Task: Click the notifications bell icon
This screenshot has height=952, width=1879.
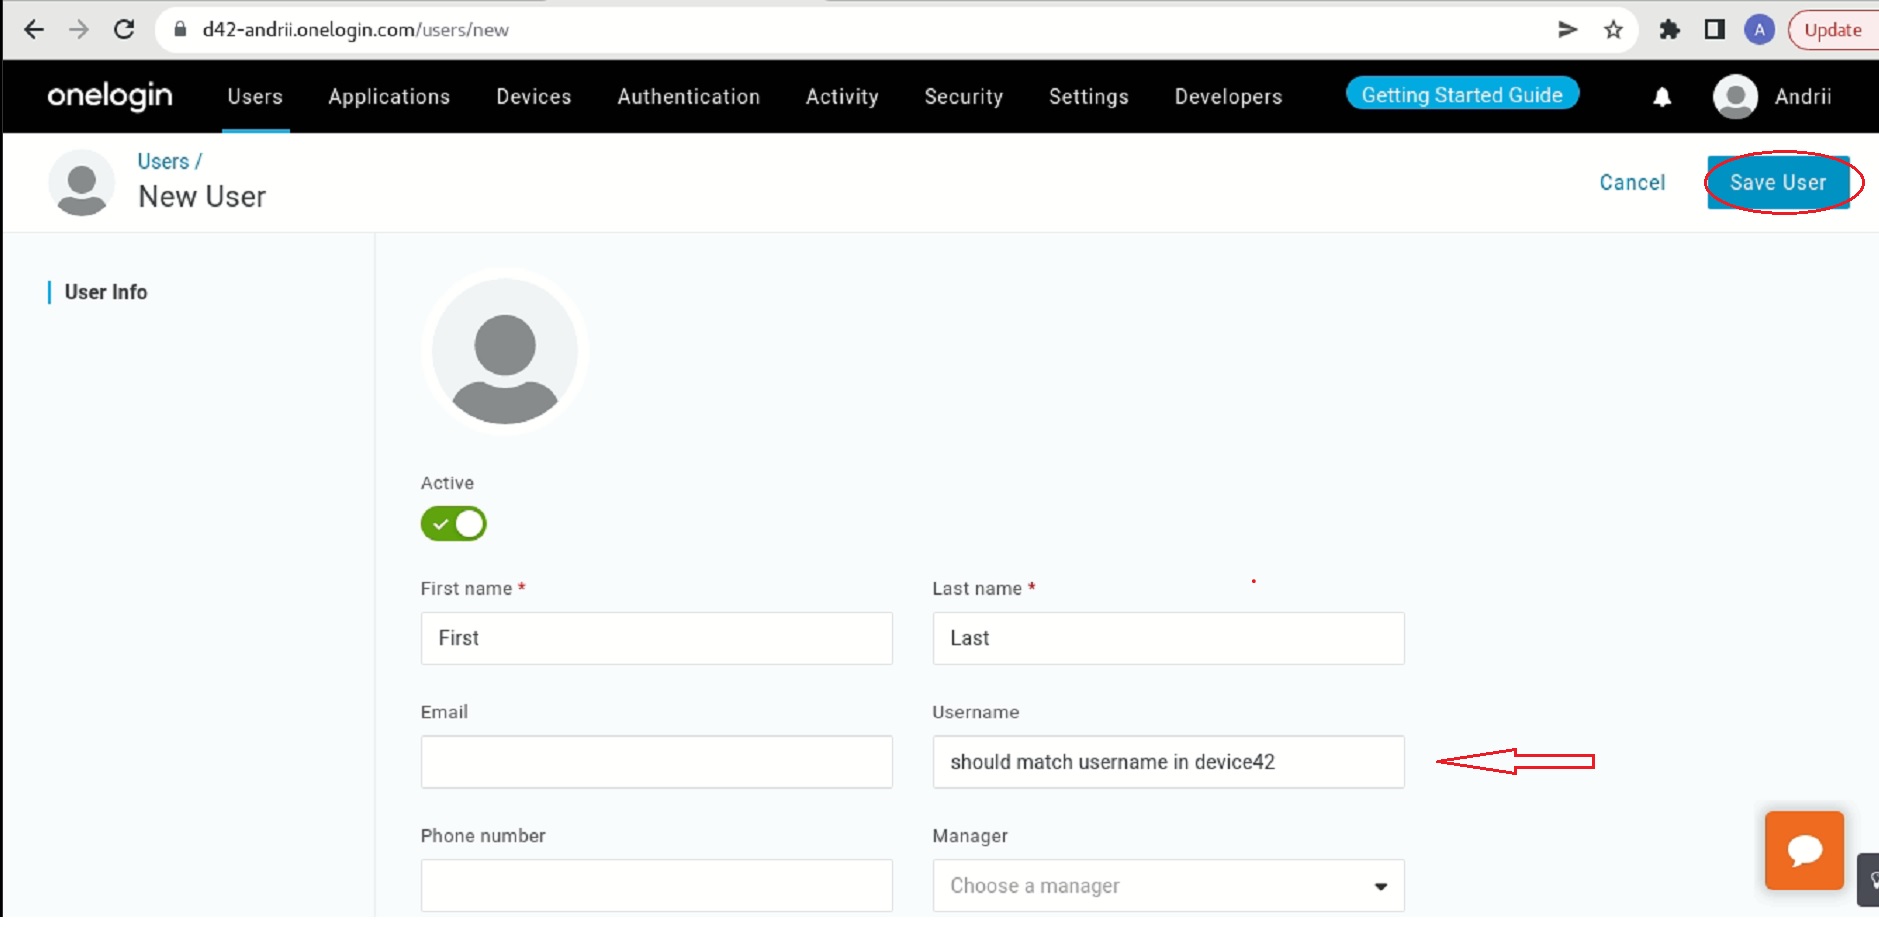Action: [x=1661, y=97]
